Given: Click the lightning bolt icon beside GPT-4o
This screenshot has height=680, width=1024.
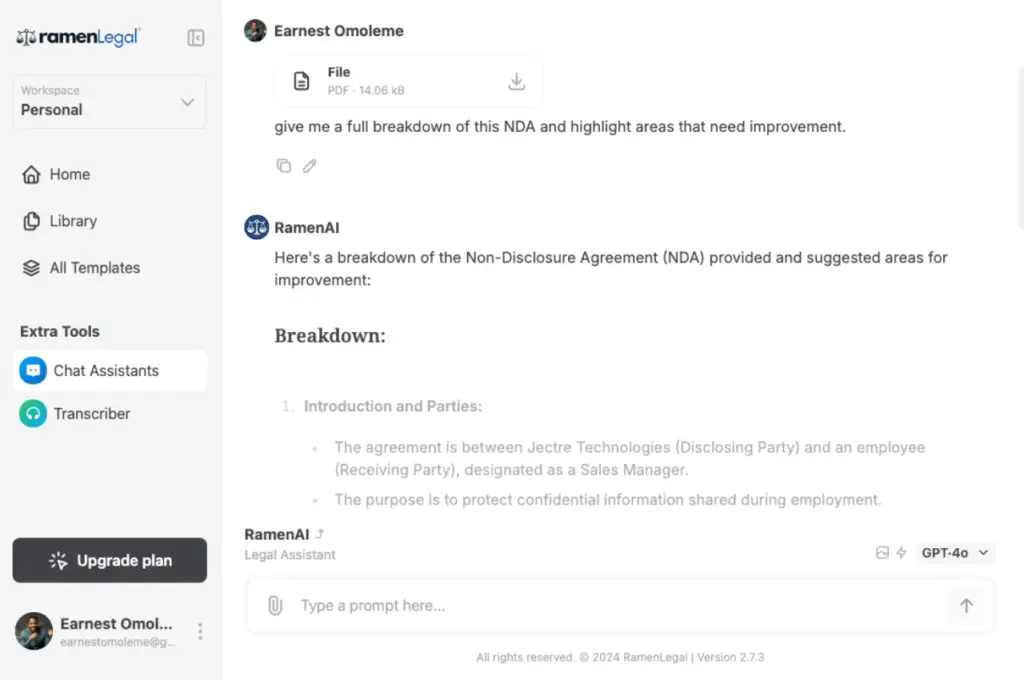Looking at the screenshot, I should pos(900,552).
